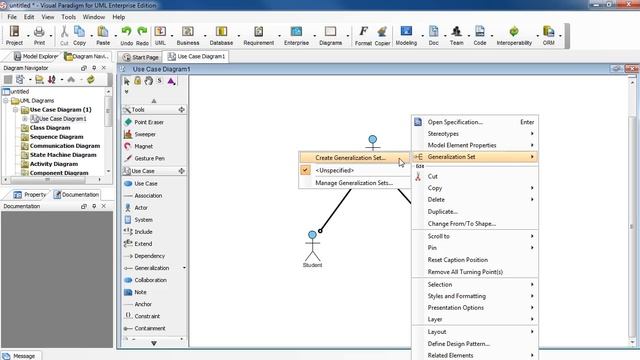Toggle the Unspecified generalization set checkmark
Screen dimensions: 640x360
(305, 170)
